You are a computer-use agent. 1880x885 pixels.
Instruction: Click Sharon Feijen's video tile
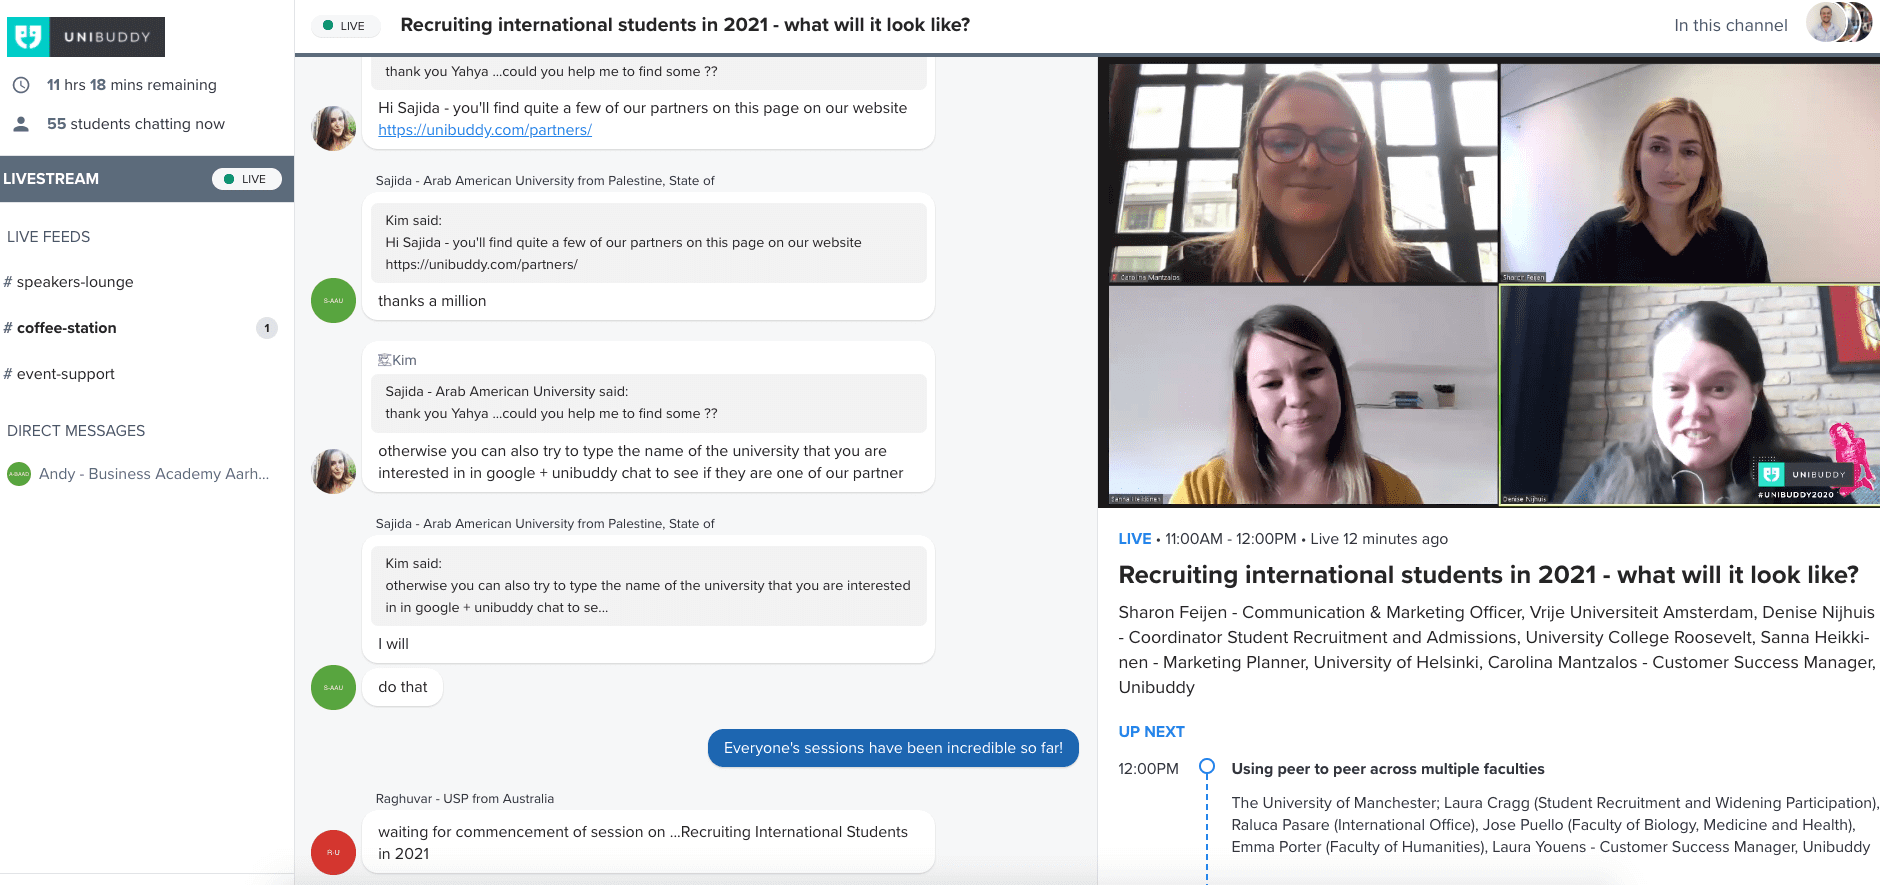pyautogui.click(x=1690, y=174)
